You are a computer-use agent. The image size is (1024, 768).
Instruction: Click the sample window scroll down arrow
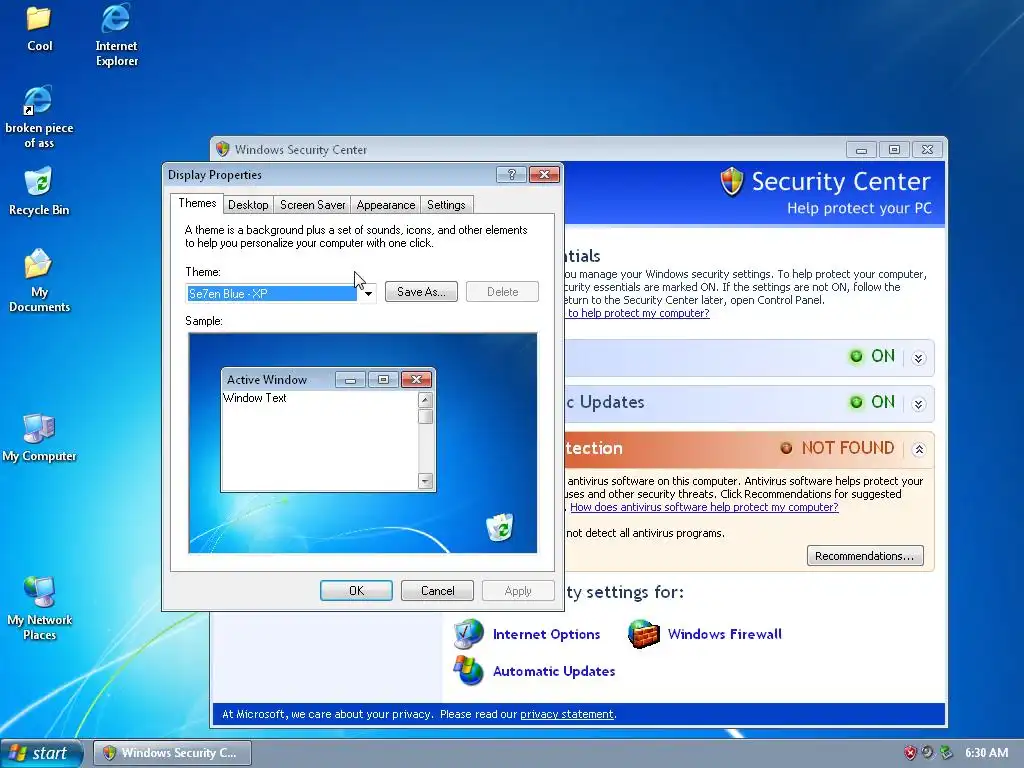425,481
